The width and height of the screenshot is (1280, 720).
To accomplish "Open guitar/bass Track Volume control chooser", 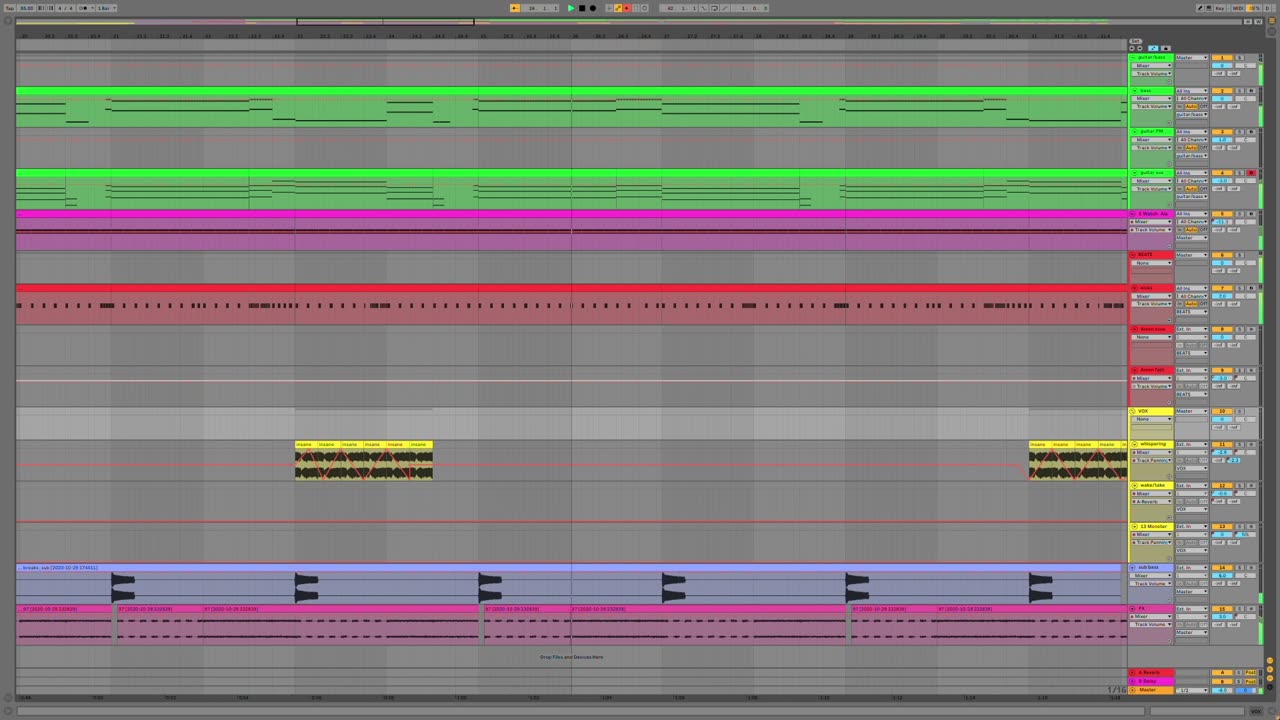I will coord(1153,74).
